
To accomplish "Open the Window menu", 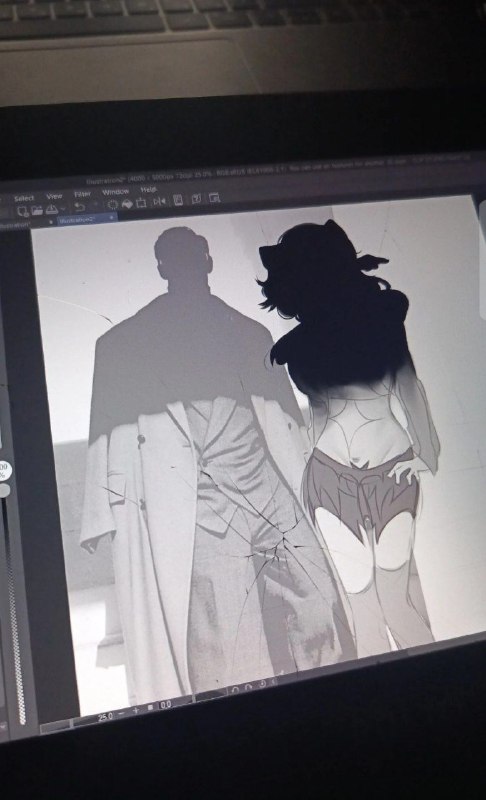I will click(115, 192).
